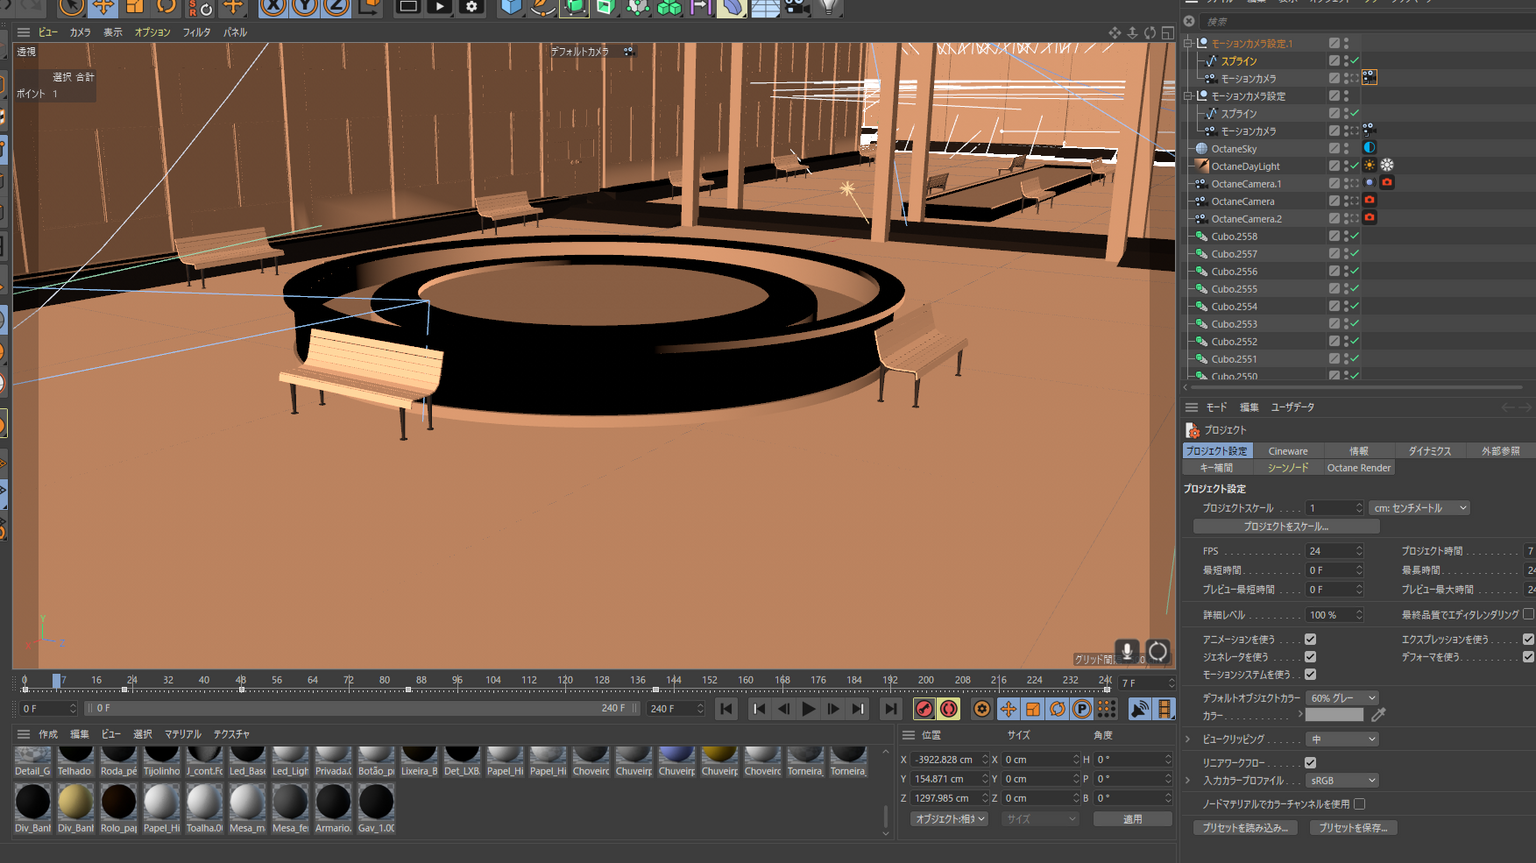The height and width of the screenshot is (863, 1536).
Task: Select the Move tool in top toolbar
Action: [103, 7]
